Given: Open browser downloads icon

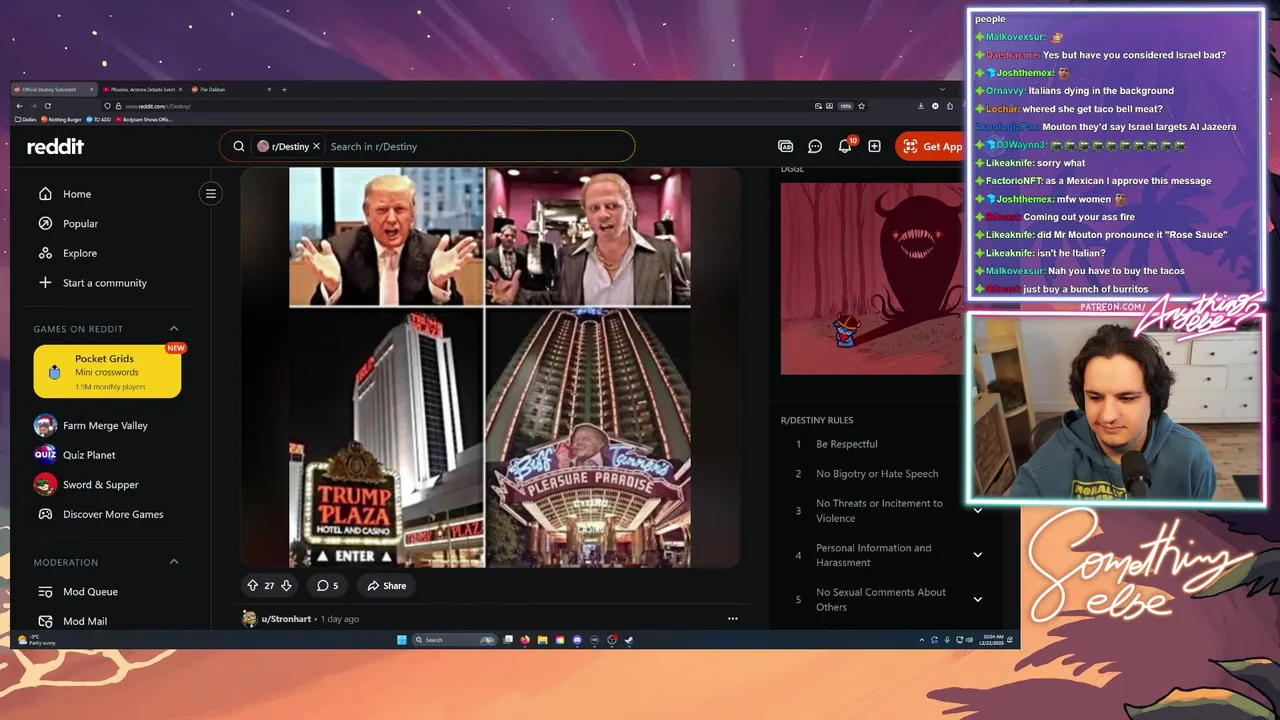Looking at the screenshot, I should 921,106.
